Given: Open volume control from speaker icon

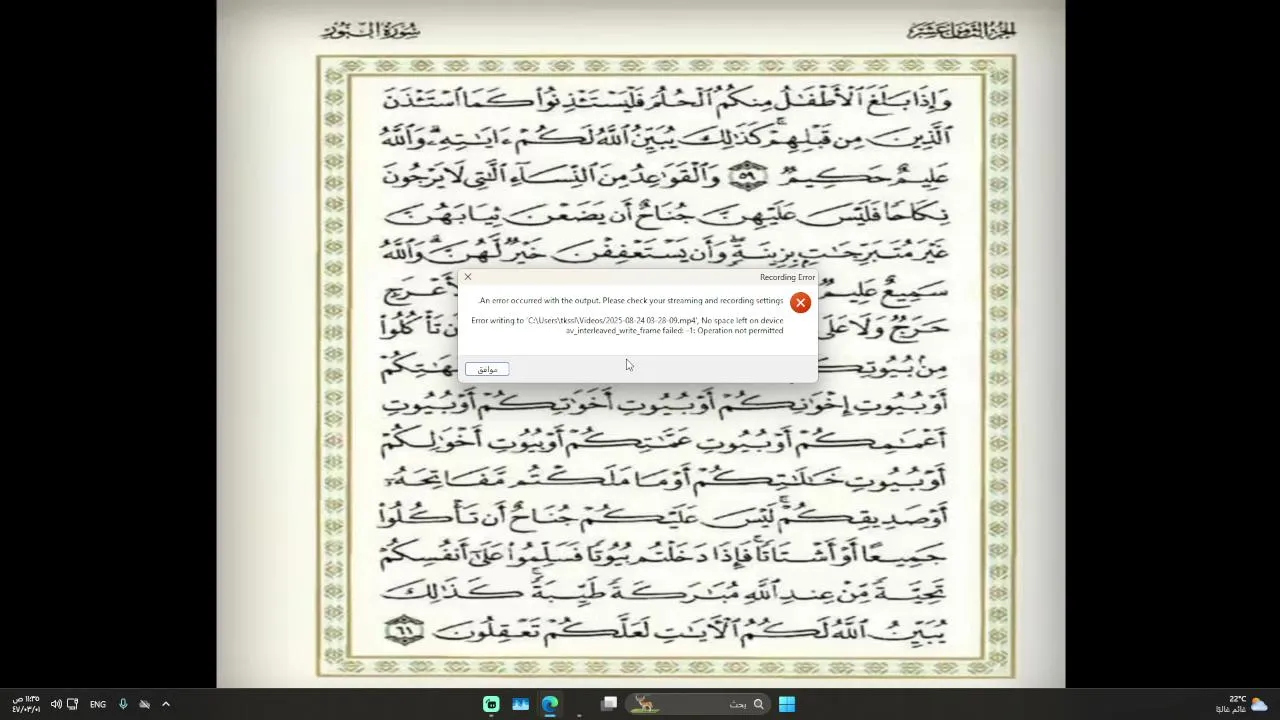Looking at the screenshot, I should (x=56, y=704).
